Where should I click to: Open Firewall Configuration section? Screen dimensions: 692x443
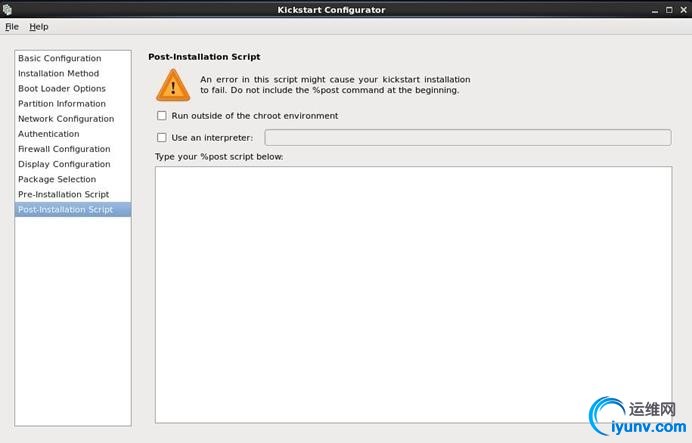tap(73, 149)
